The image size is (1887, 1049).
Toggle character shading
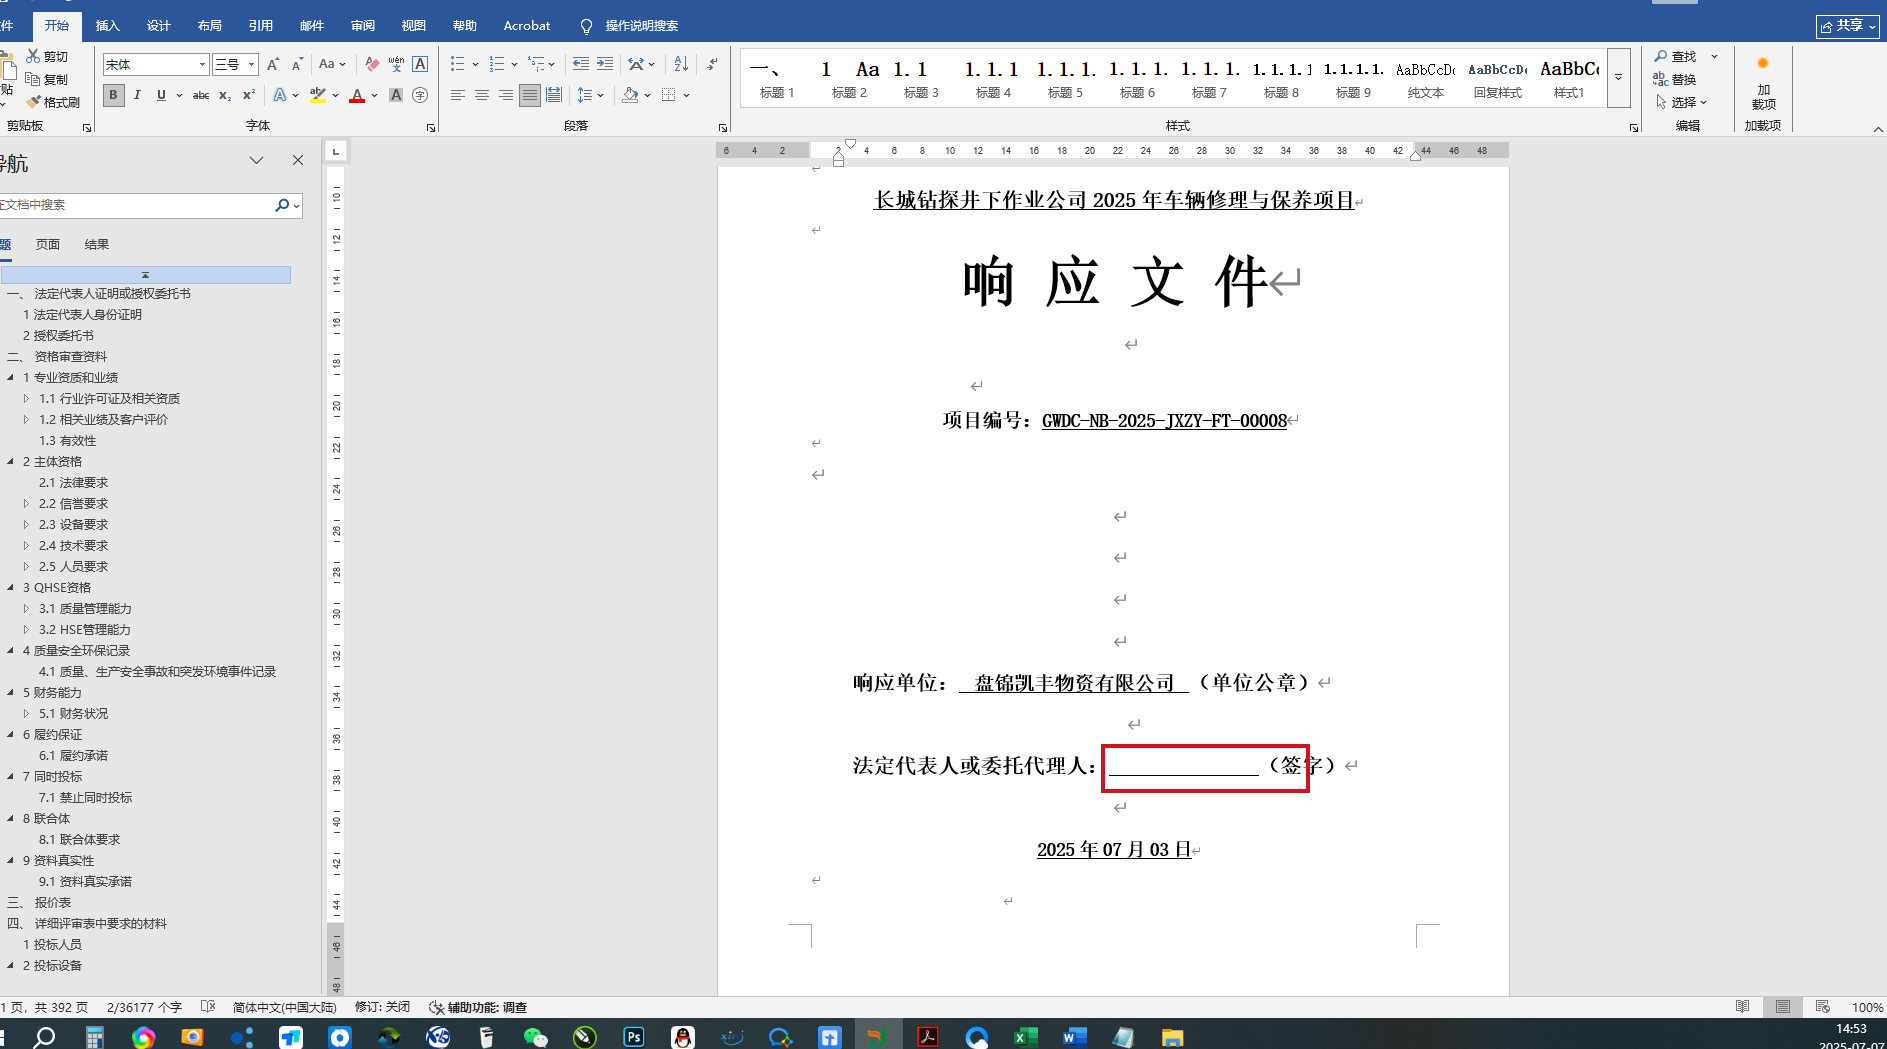396,95
